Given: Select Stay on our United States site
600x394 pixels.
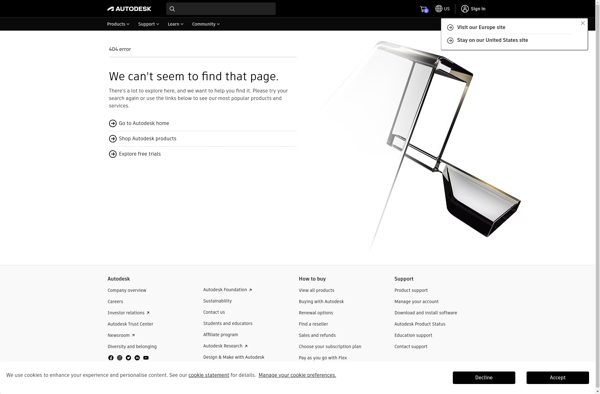Looking at the screenshot, I should (x=492, y=40).
